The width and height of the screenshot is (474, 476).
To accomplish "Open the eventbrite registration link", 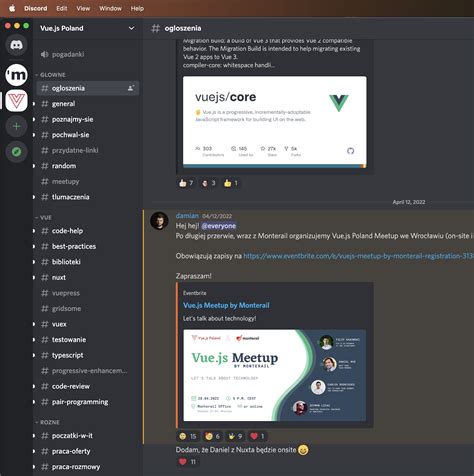I will pos(358,256).
